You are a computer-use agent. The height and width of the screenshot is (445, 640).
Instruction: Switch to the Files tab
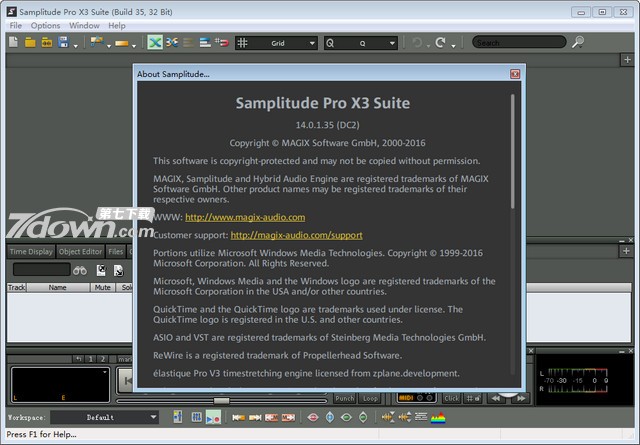116,251
